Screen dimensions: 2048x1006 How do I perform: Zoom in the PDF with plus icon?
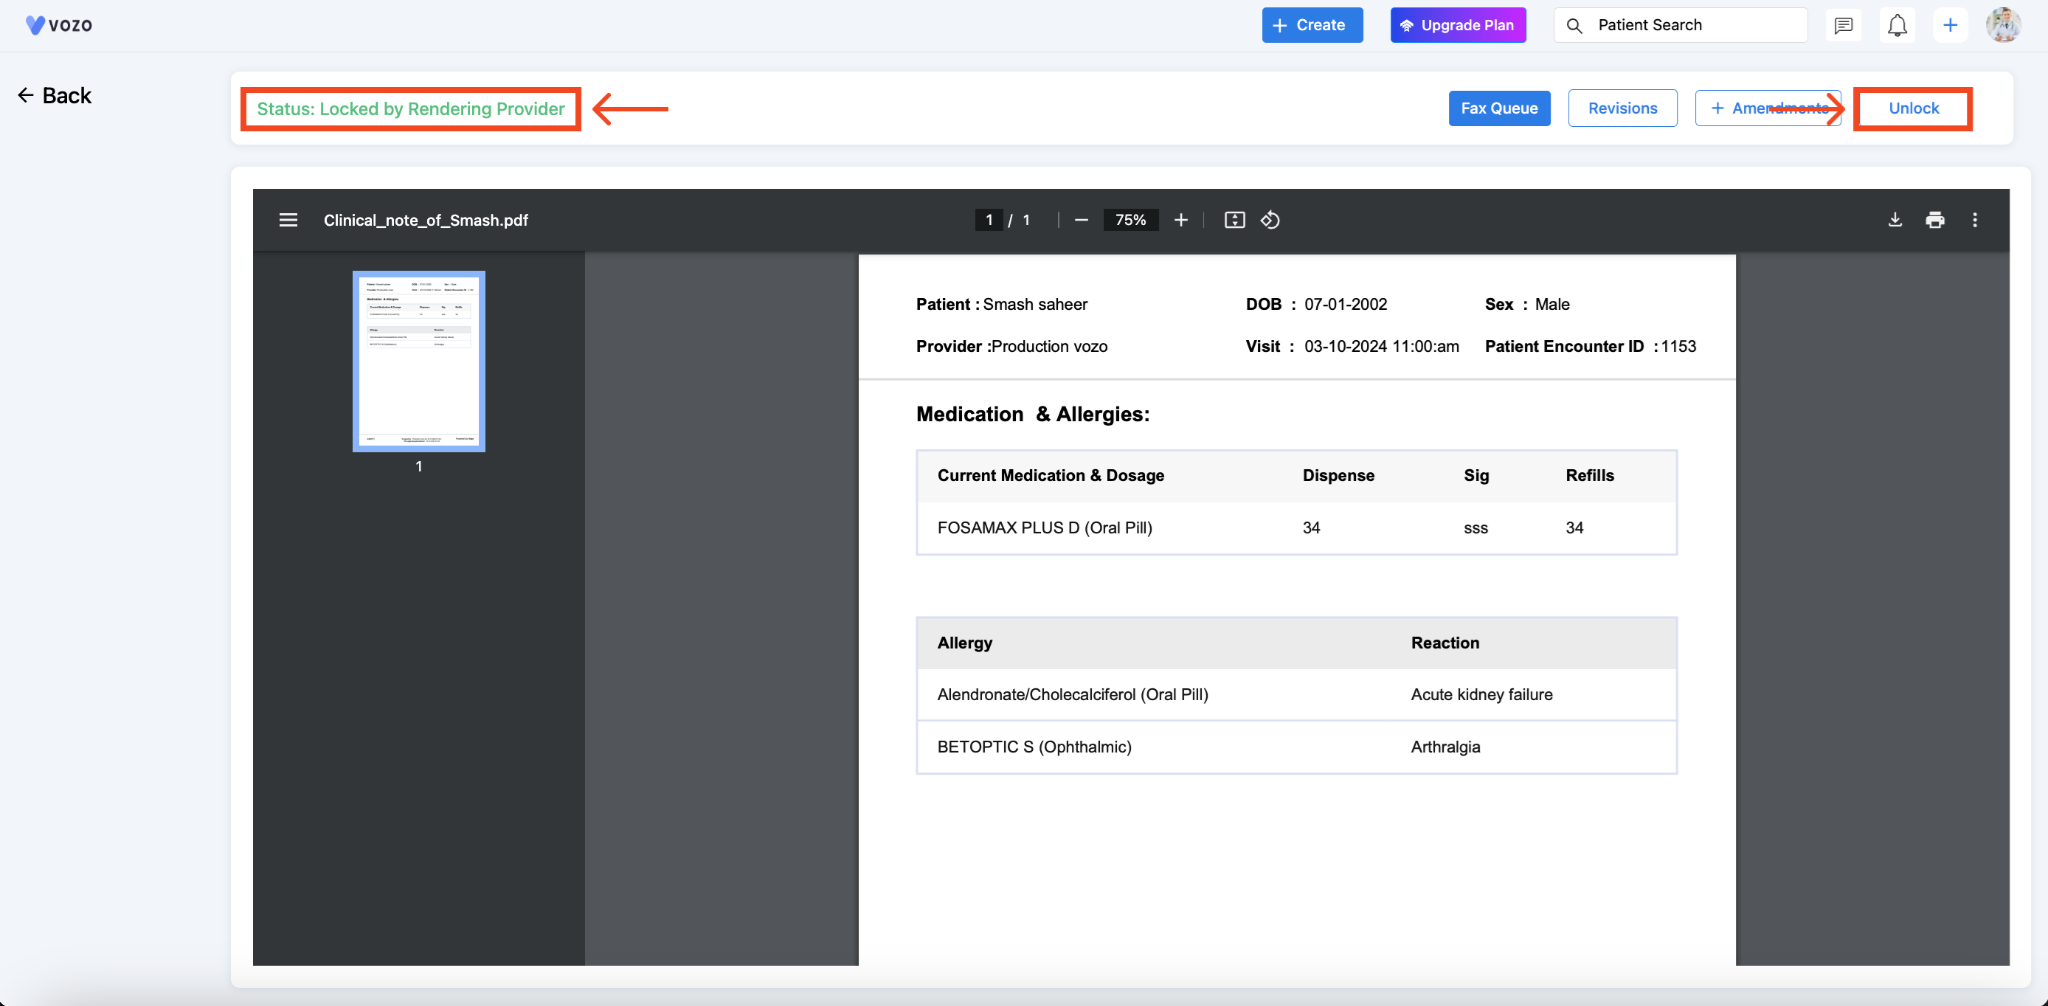pos(1181,220)
